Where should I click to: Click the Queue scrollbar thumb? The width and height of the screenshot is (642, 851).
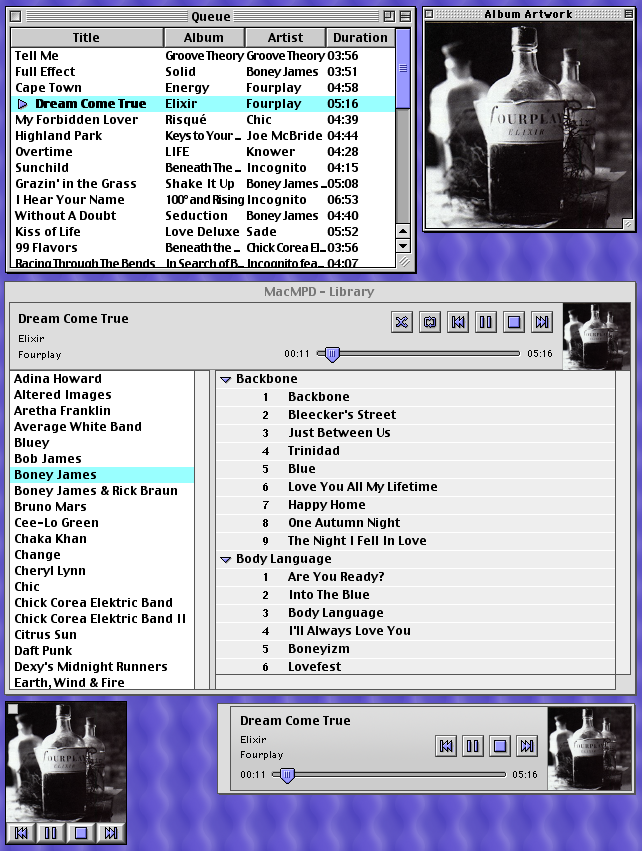coord(403,68)
